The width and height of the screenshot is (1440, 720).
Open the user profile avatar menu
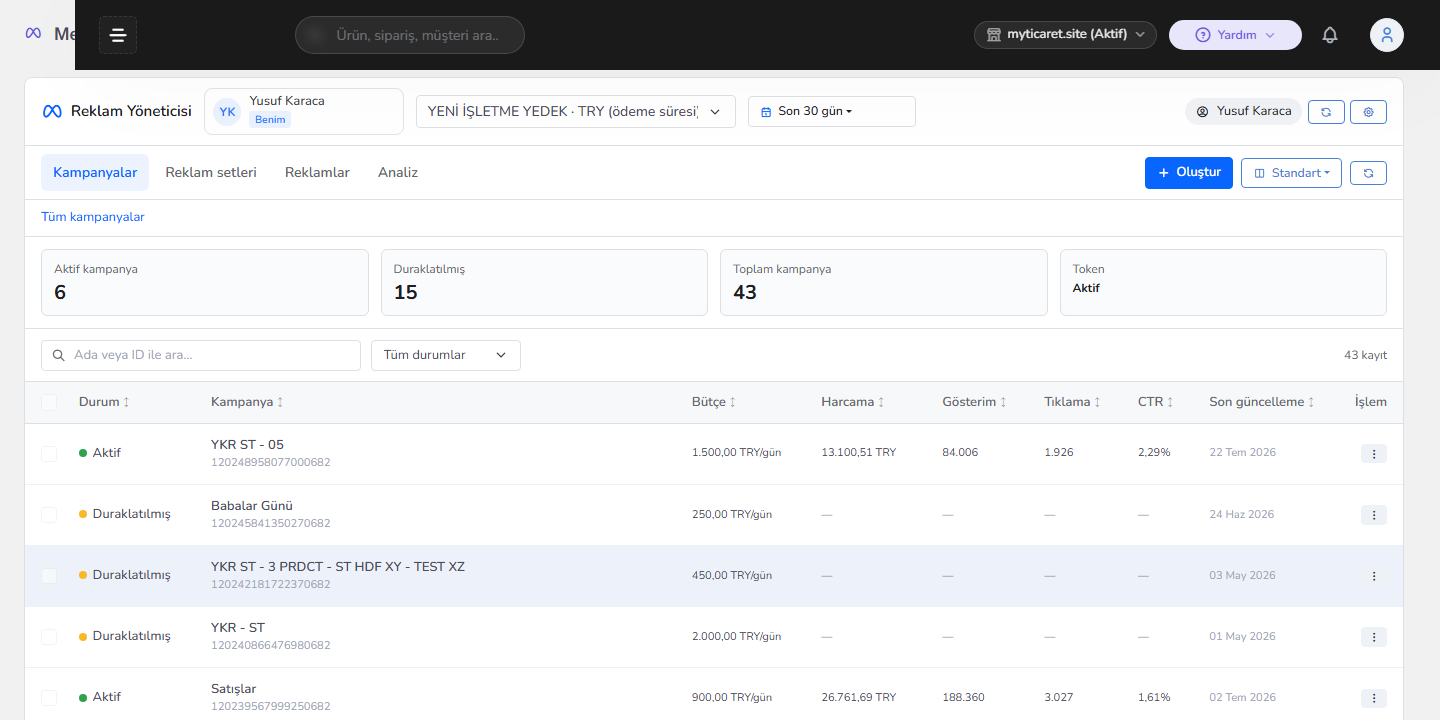1387,35
